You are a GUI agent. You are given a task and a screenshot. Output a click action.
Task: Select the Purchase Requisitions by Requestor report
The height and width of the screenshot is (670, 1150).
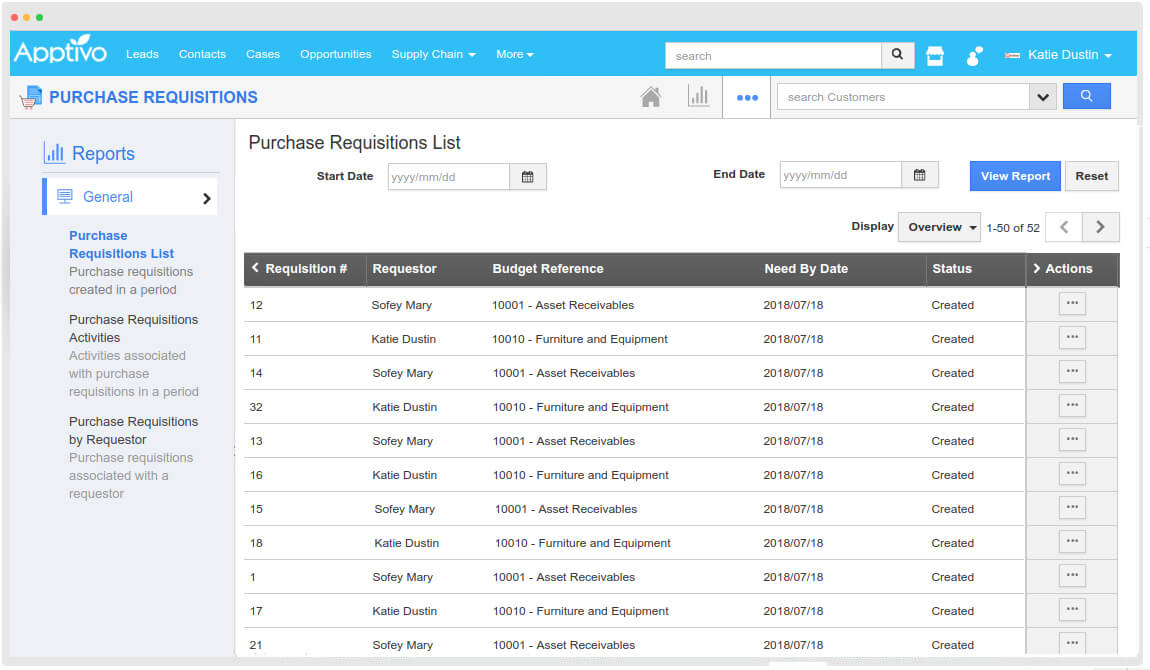coord(133,430)
